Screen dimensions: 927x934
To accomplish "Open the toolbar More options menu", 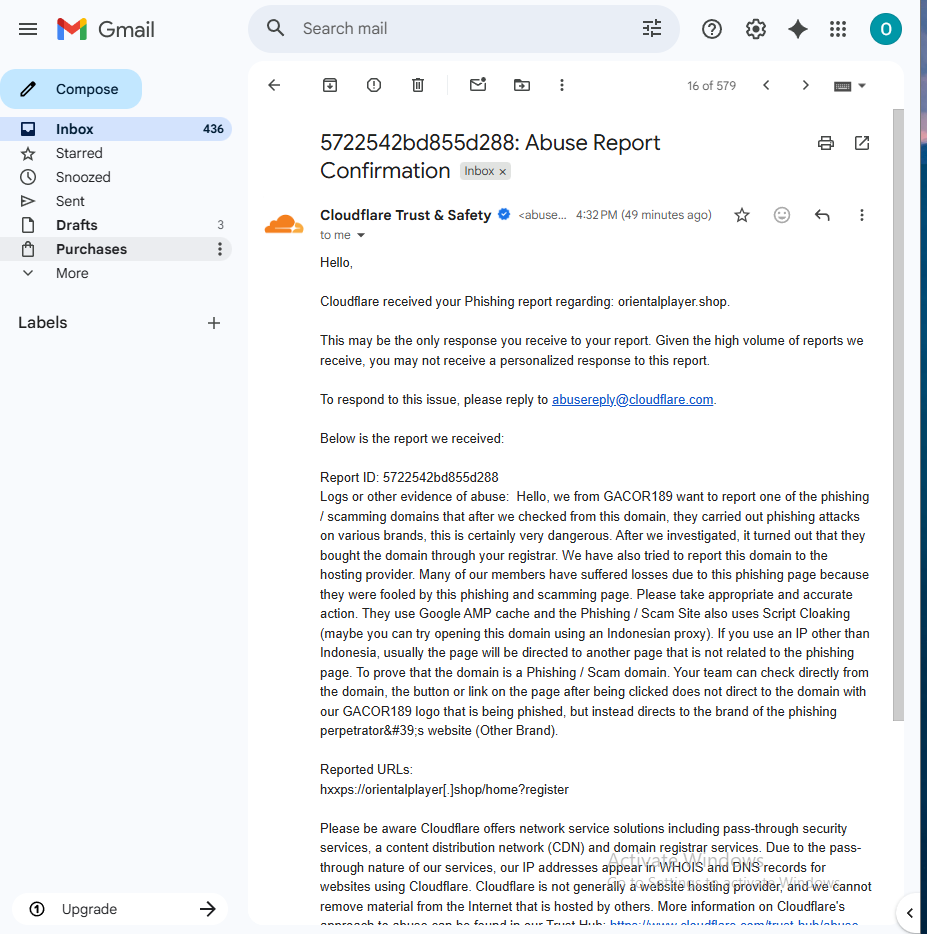I will (561, 85).
